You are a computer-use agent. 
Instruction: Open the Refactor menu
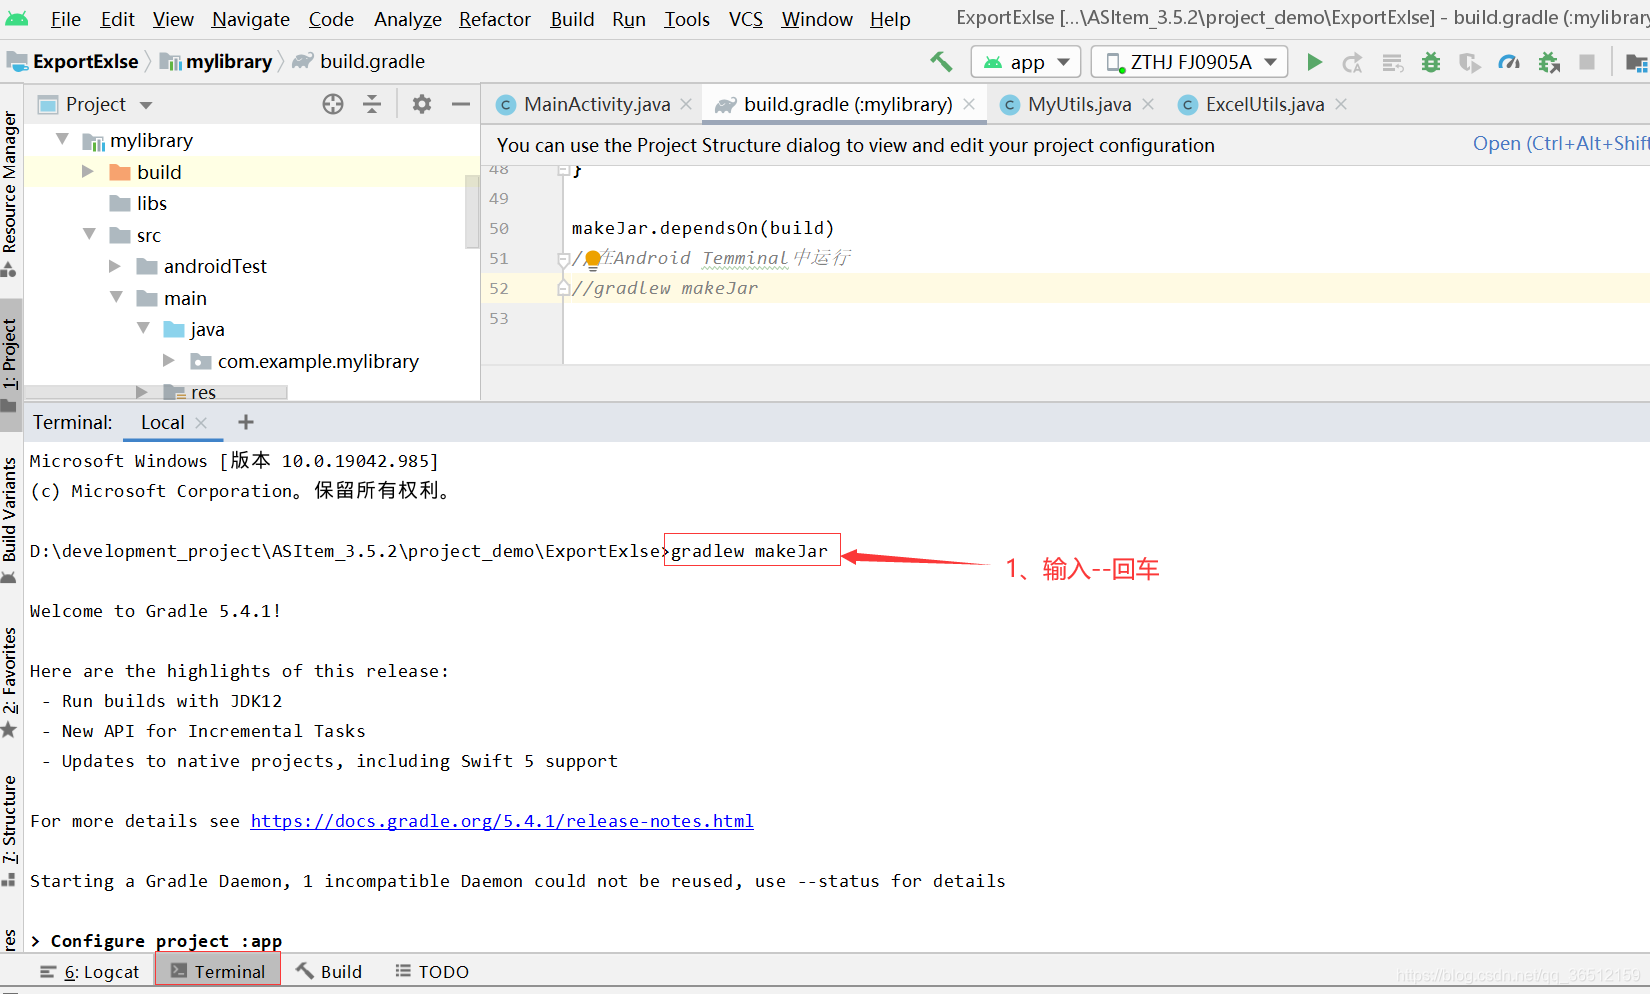495,19
